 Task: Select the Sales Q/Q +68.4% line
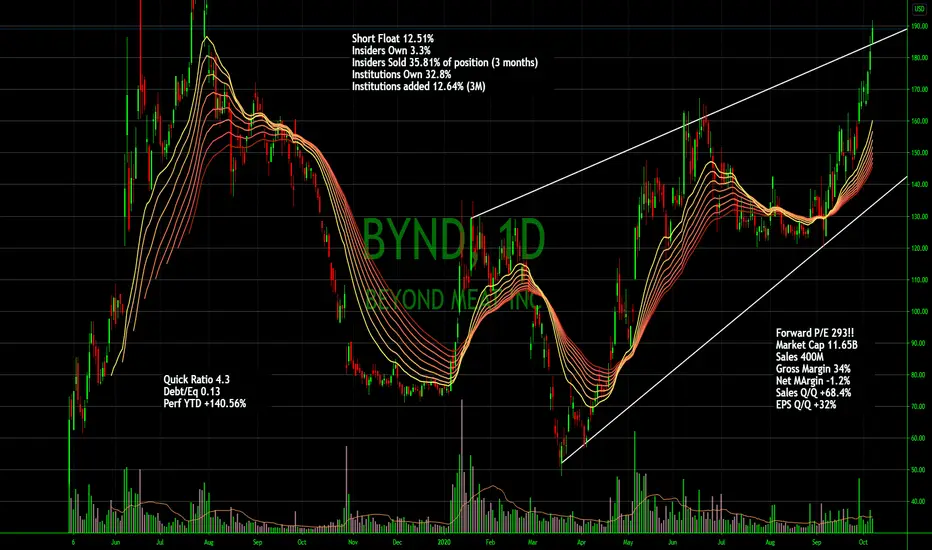[x=813, y=392]
